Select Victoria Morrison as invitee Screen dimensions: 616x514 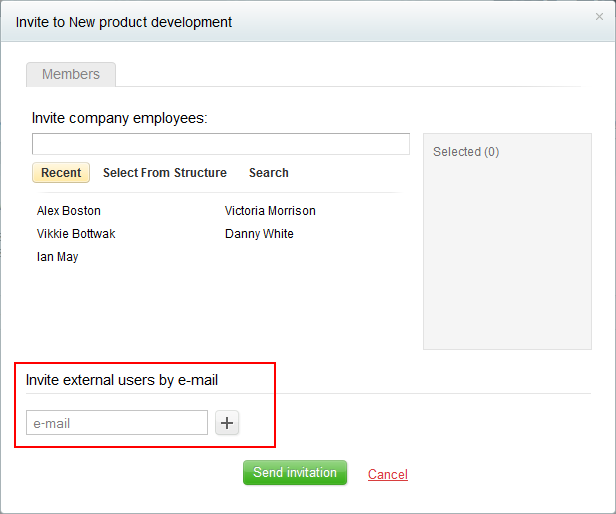click(270, 211)
